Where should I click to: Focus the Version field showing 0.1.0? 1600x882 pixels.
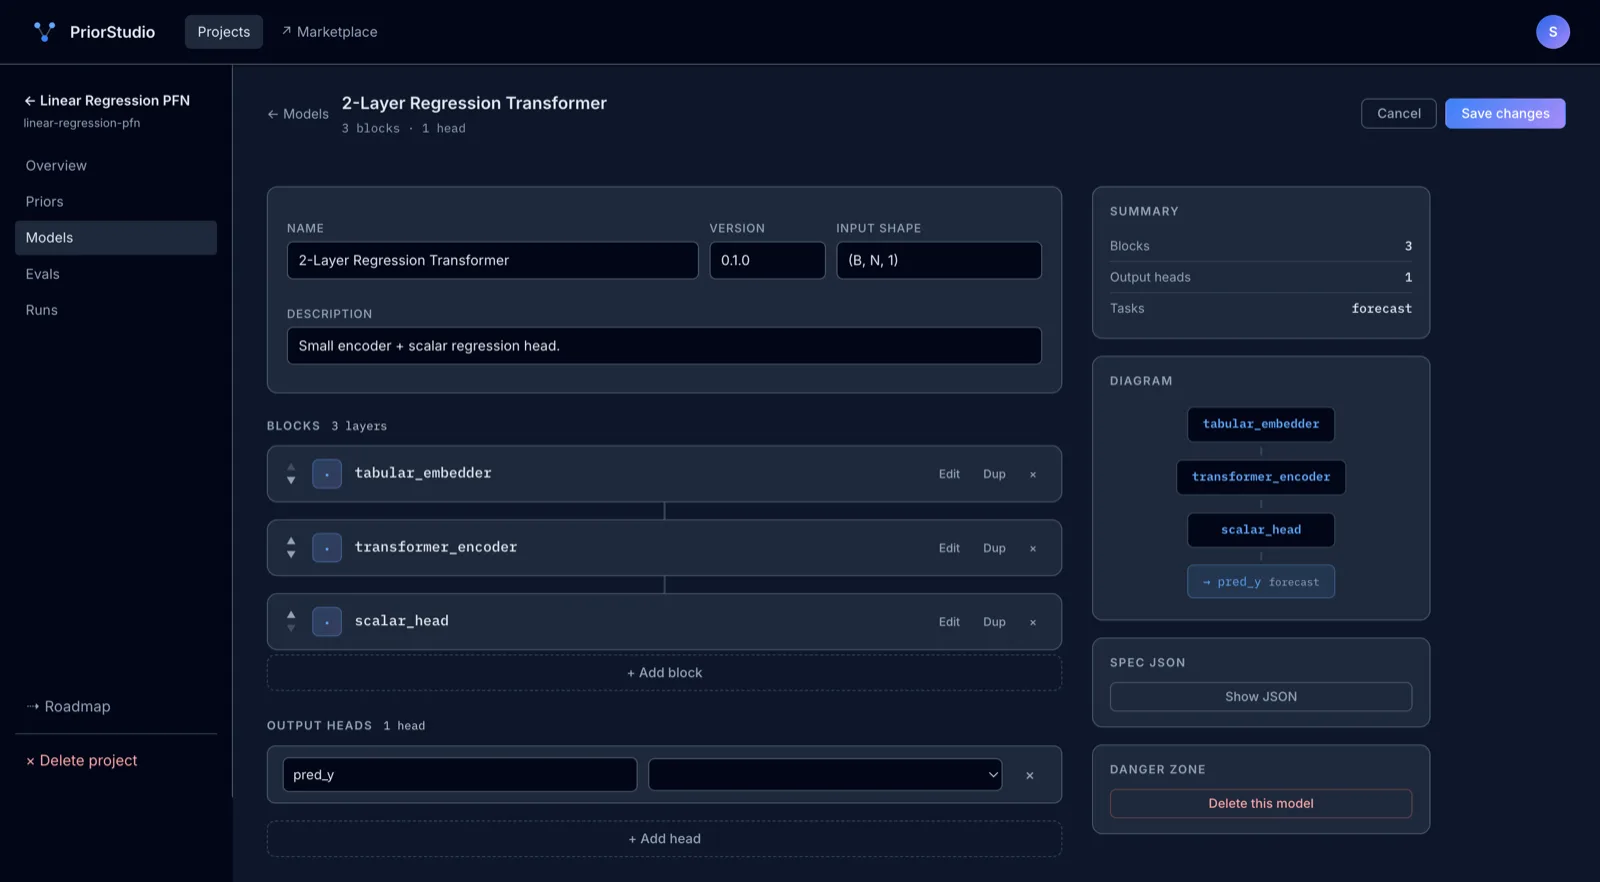pyautogui.click(x=767, y=260)
